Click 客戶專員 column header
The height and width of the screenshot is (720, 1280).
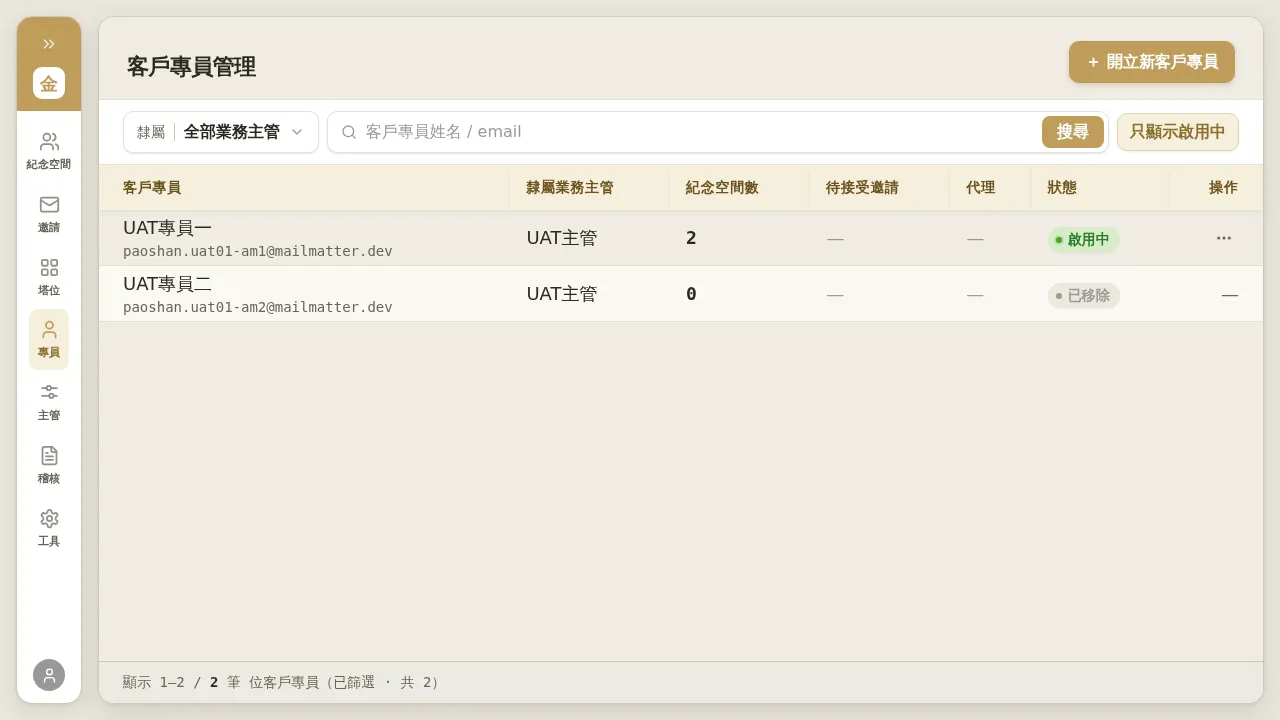[152, 188]
